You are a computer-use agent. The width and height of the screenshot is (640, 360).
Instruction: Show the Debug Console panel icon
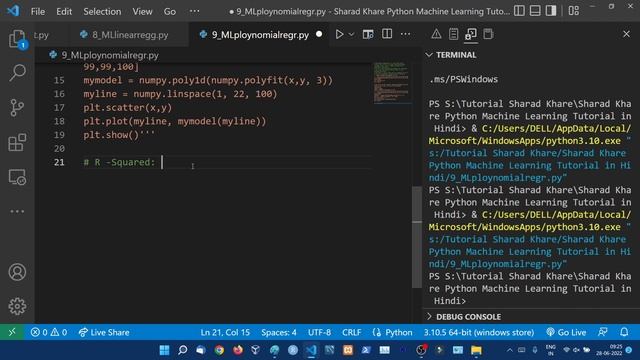488,34
